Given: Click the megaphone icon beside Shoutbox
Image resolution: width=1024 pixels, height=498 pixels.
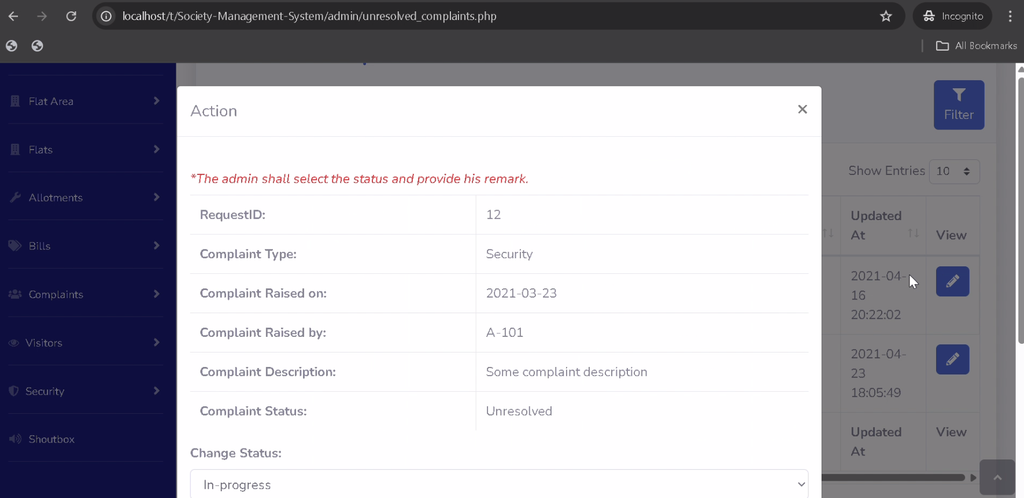Looking at the screenshot, I should [14, 439].
